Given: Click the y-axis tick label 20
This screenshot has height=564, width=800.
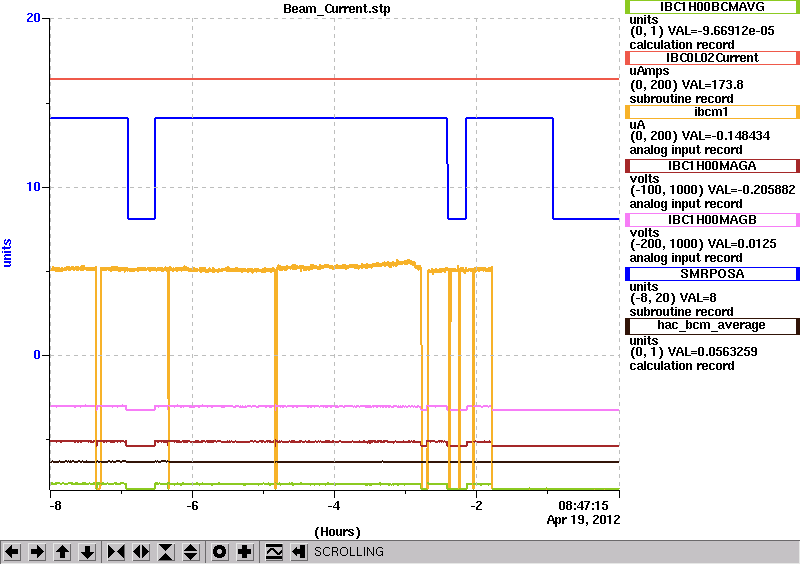Looking at the screenshot, I should [x=33, y=18].
